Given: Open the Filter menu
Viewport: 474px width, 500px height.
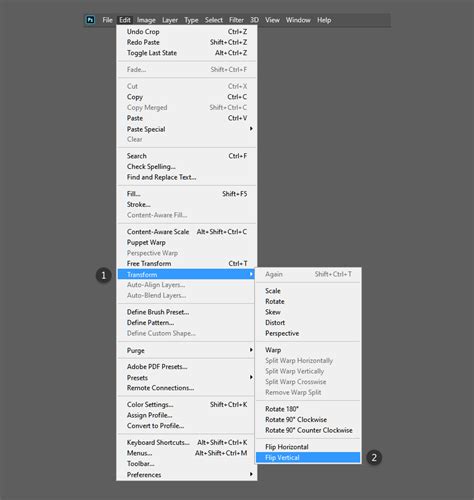Looking at the screenshot, I should [236, 20].
